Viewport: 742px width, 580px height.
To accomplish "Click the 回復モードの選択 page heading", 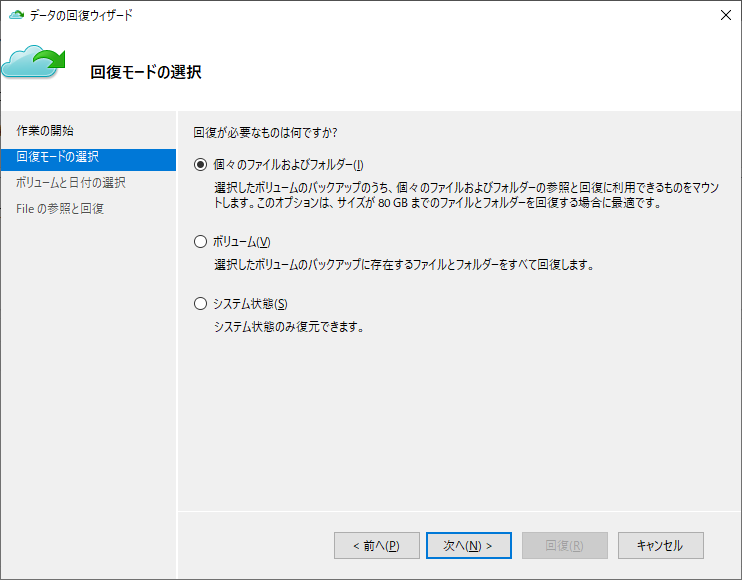I will coord(146,72).
